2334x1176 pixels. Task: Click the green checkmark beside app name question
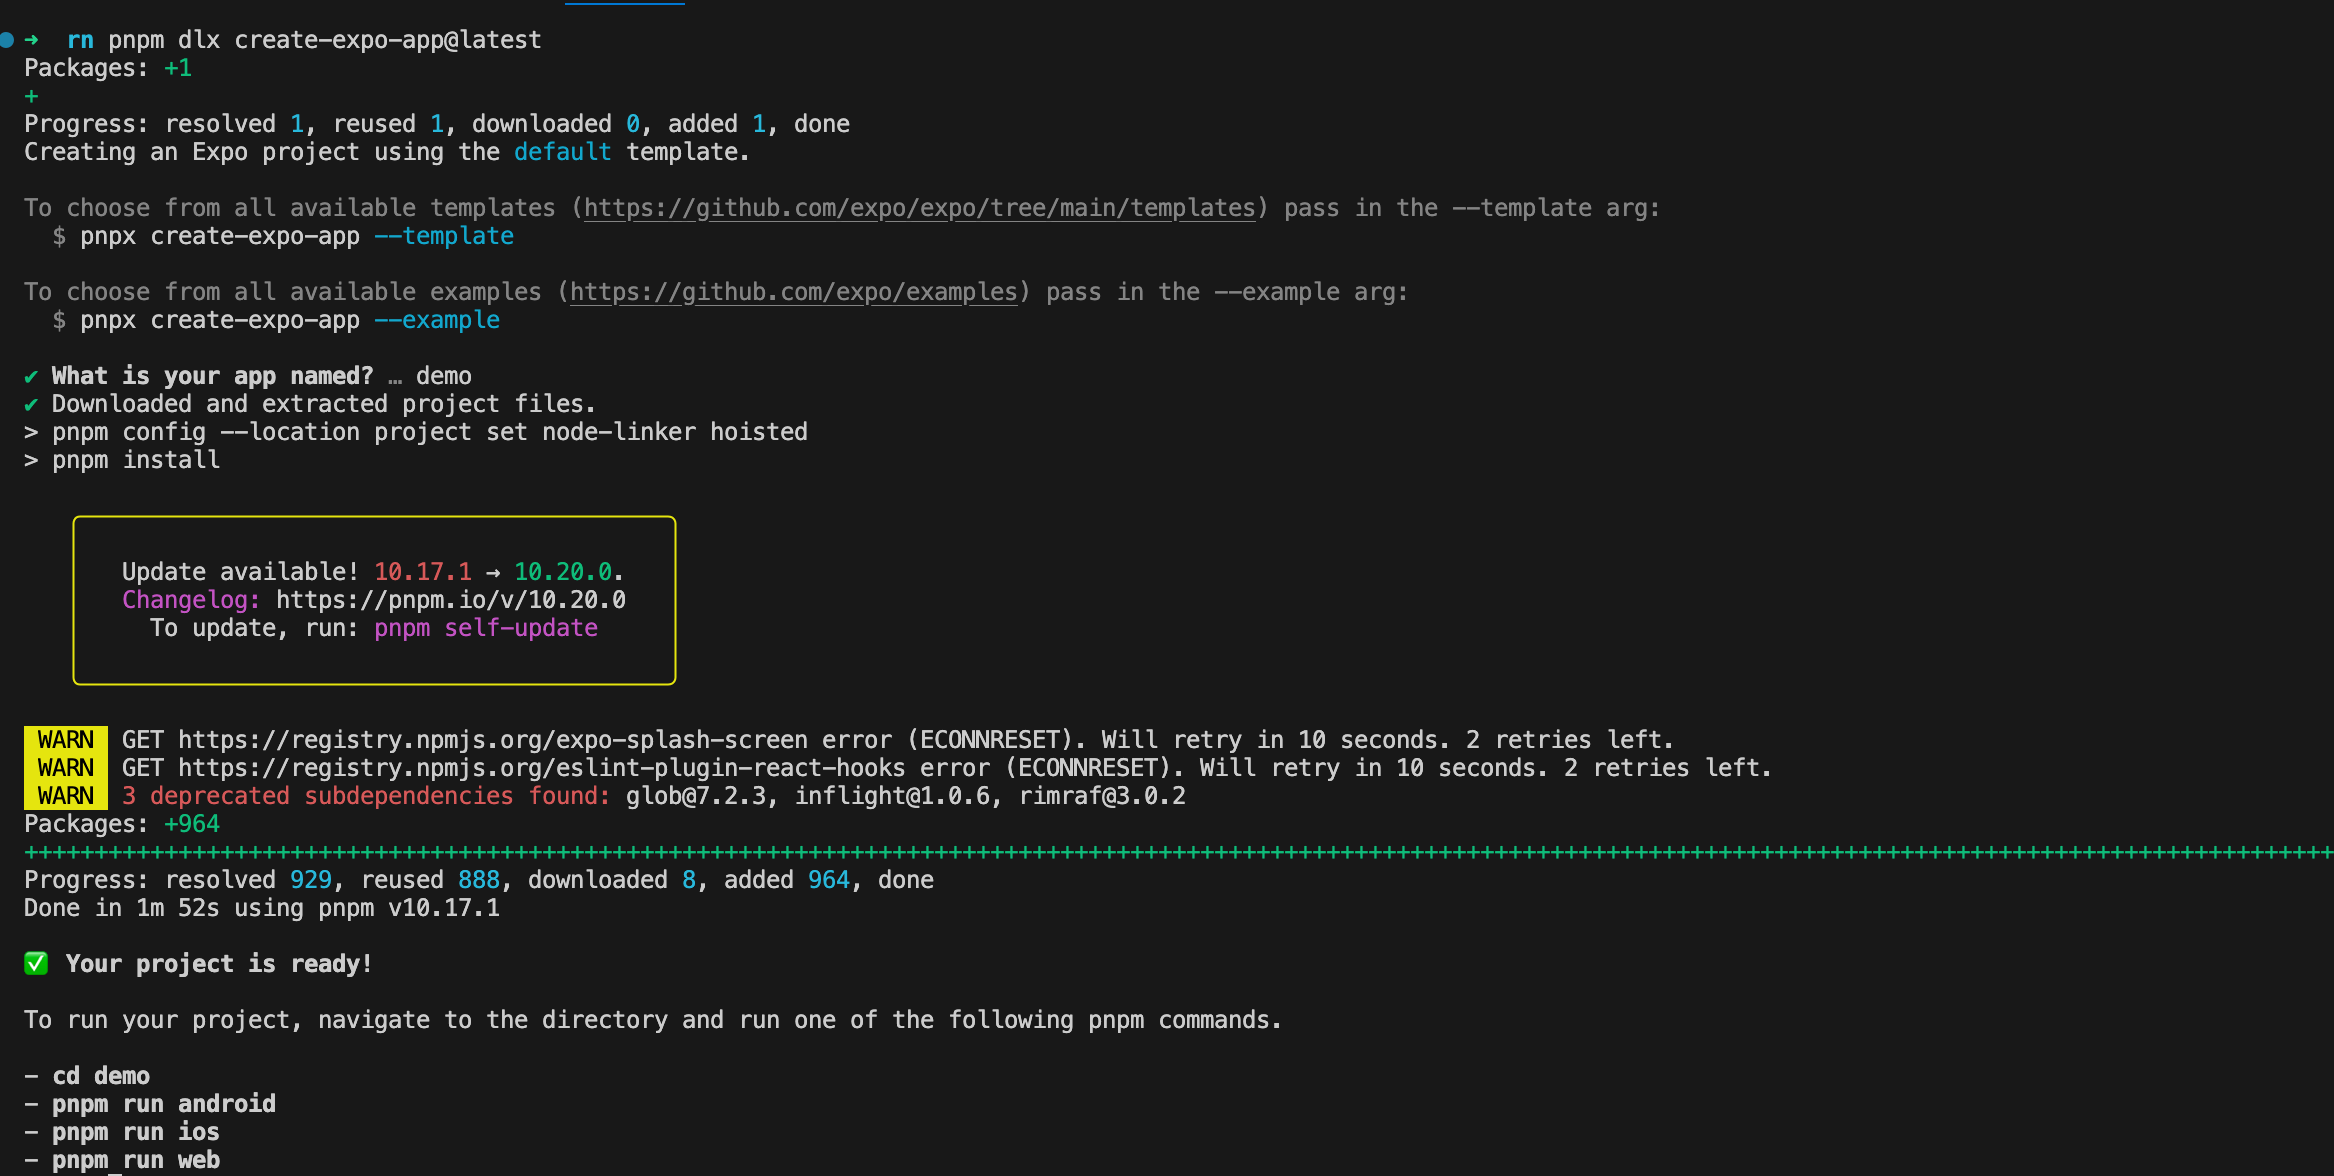(x=31, y=377)
